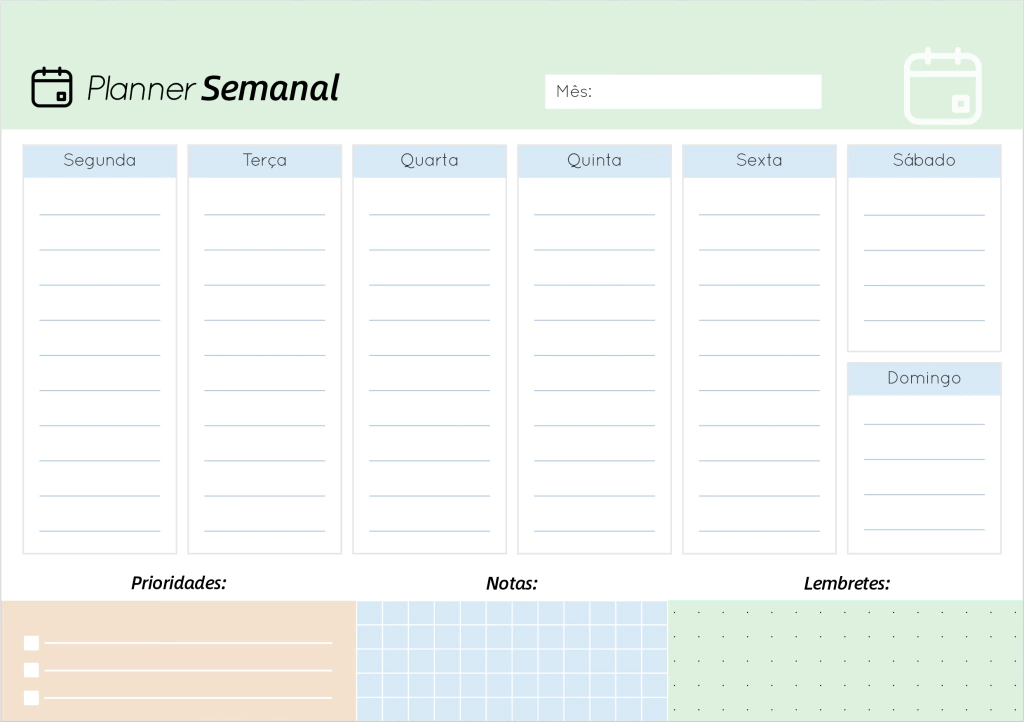Check the second Prioridades checkbox
This screenshot has width=1024, height=722.
pyautogui.click(x=31, y=670)
